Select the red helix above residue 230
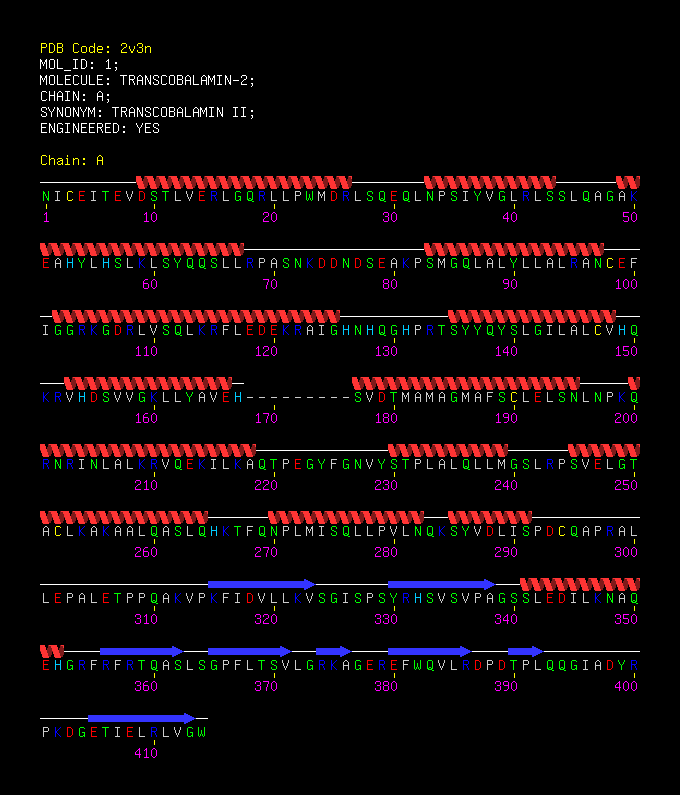 pyautogui.click(x=448, y=450)
